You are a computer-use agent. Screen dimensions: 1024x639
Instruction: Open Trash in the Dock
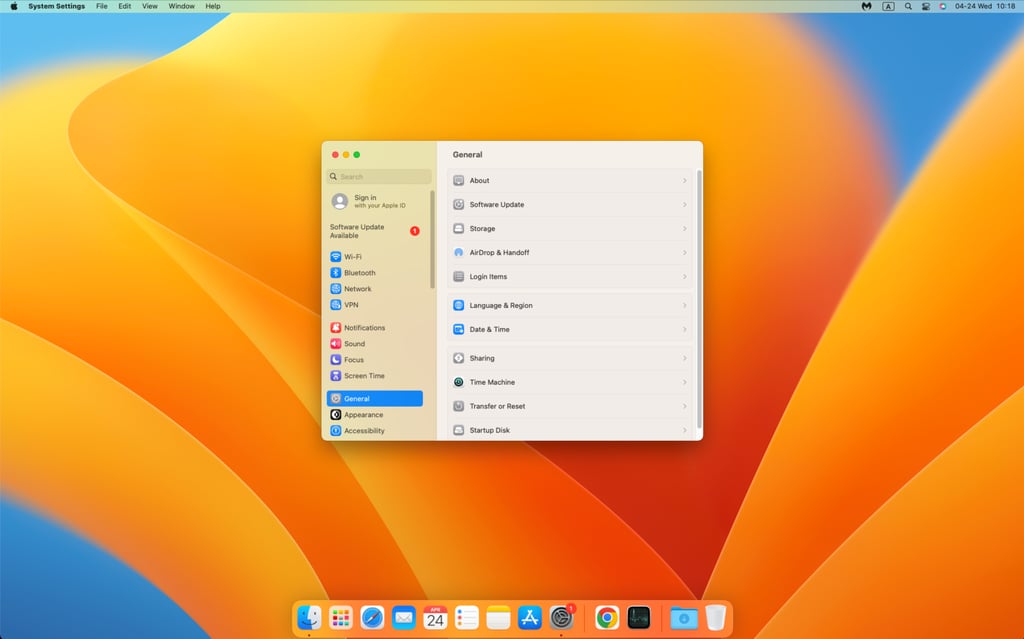click(x=716, y=617)
